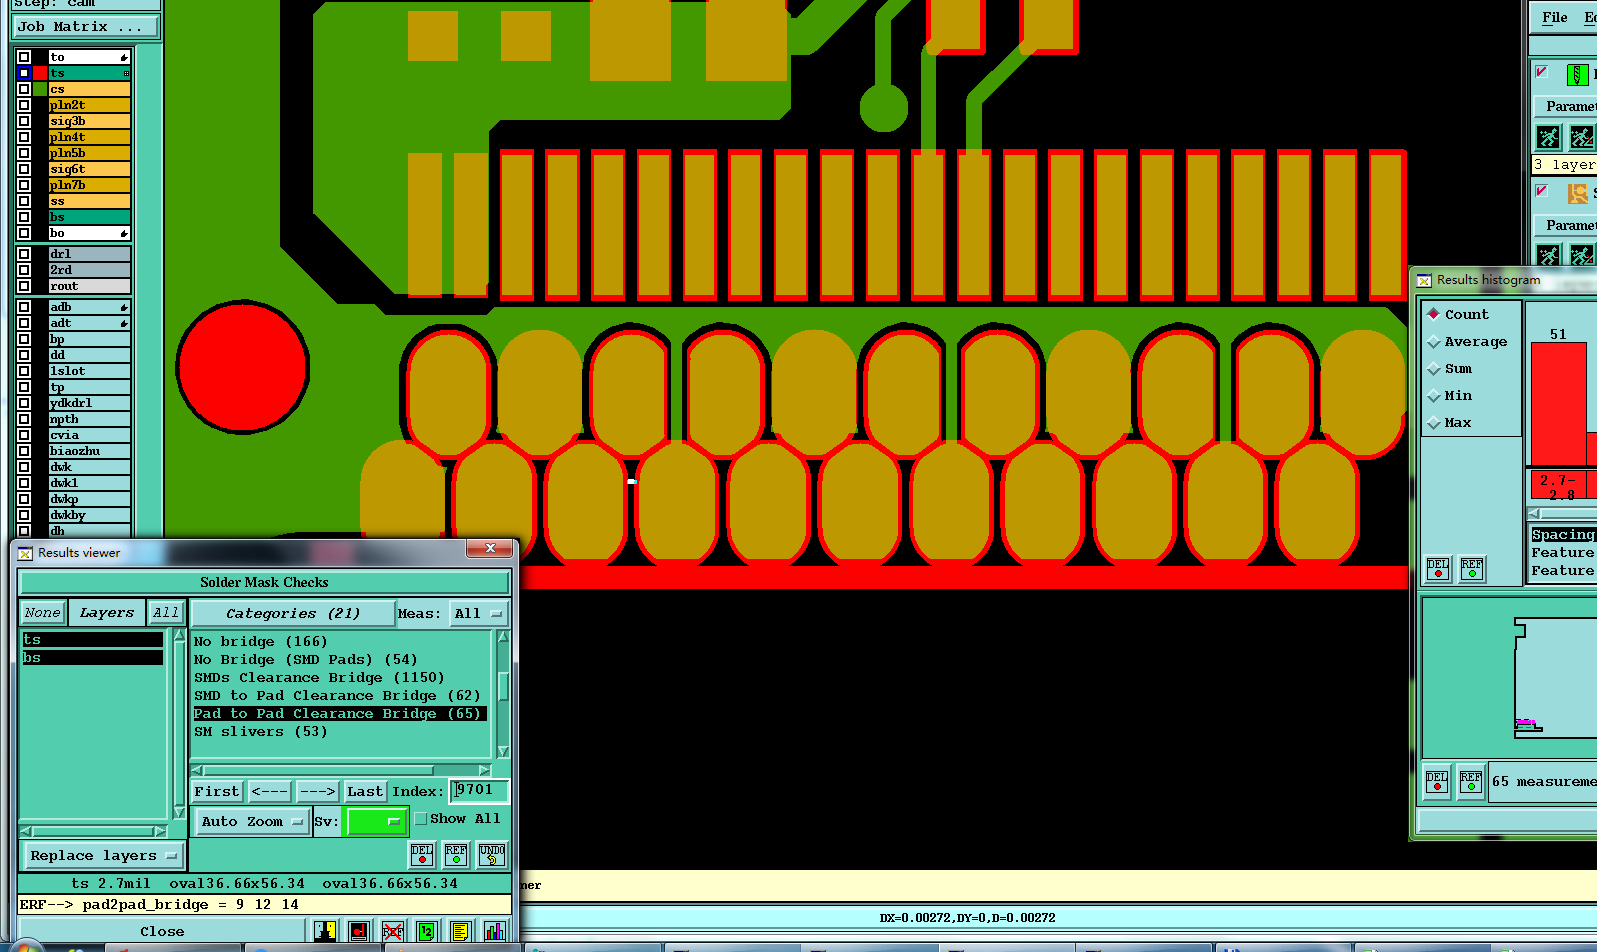The height and width of the screenshot is (952, 1597).
Task: Click the crossed-out REF icon in Results viewer
Action: 393,931
